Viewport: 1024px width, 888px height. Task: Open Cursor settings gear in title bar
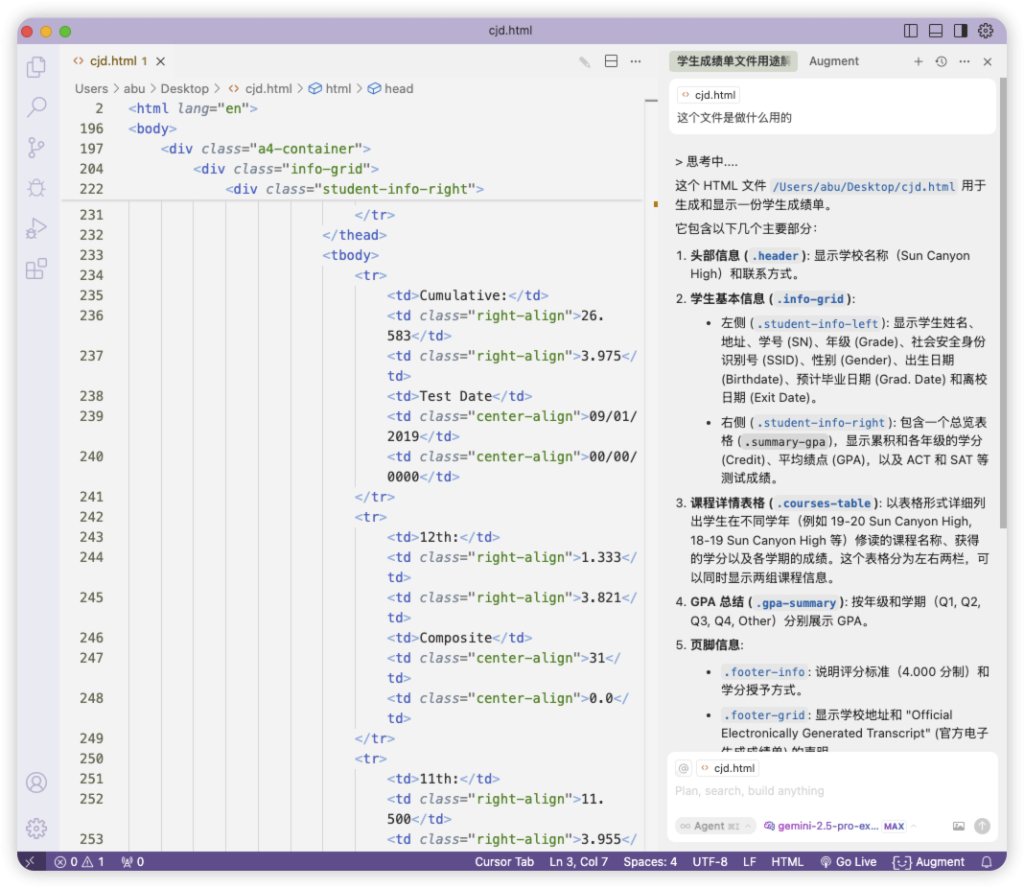[x=985, y=31]
